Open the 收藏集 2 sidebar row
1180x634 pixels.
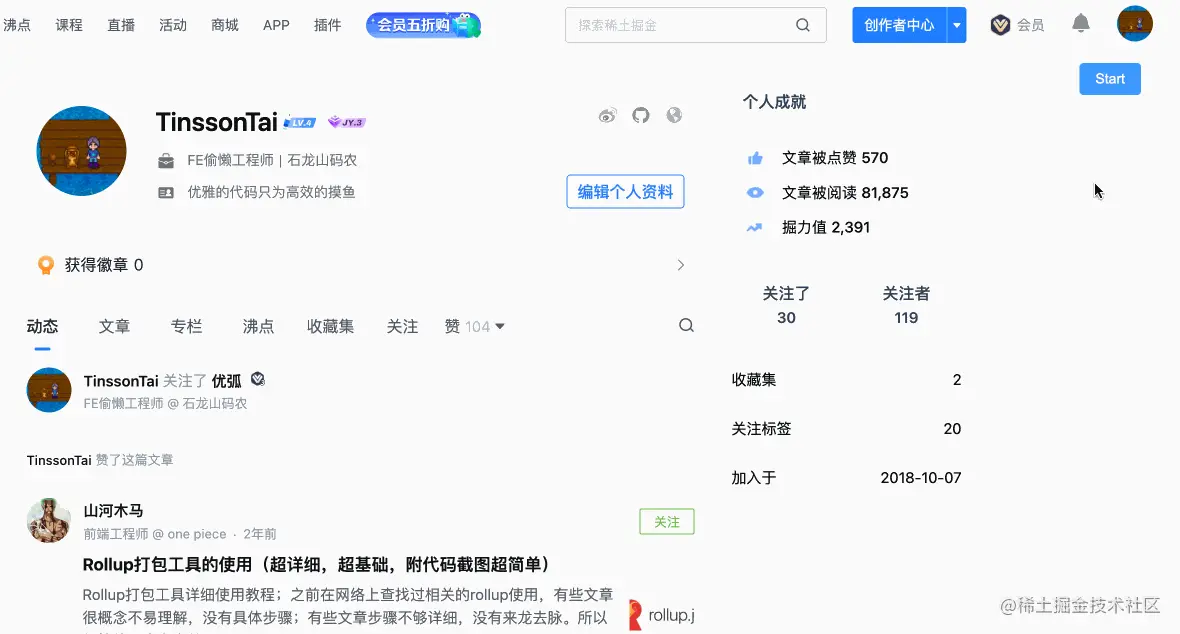pos(847,379)
